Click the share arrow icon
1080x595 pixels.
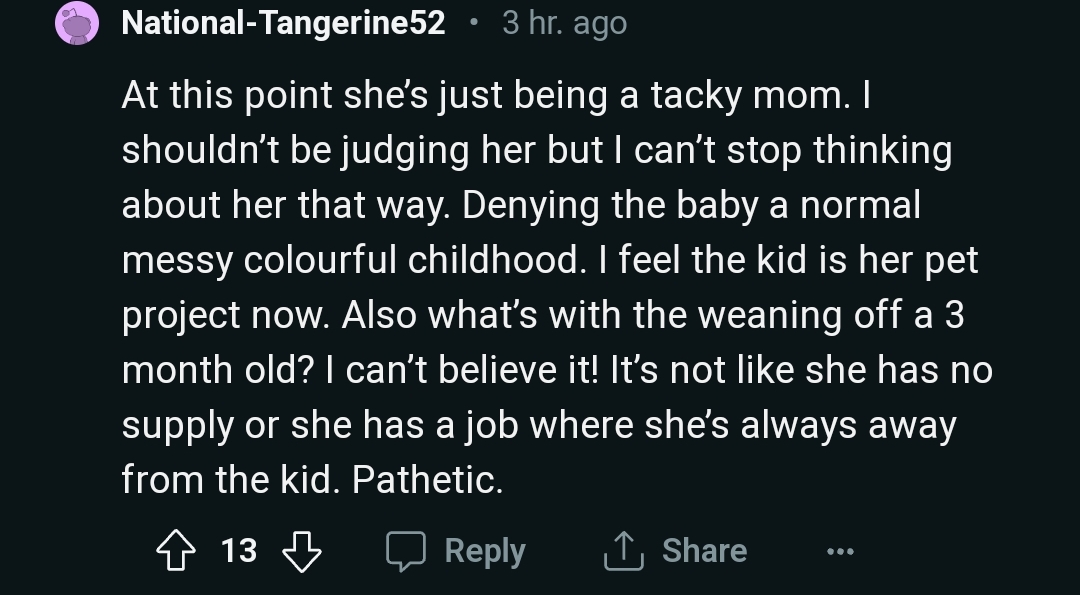pyautogui.click(x=622, y=551)
